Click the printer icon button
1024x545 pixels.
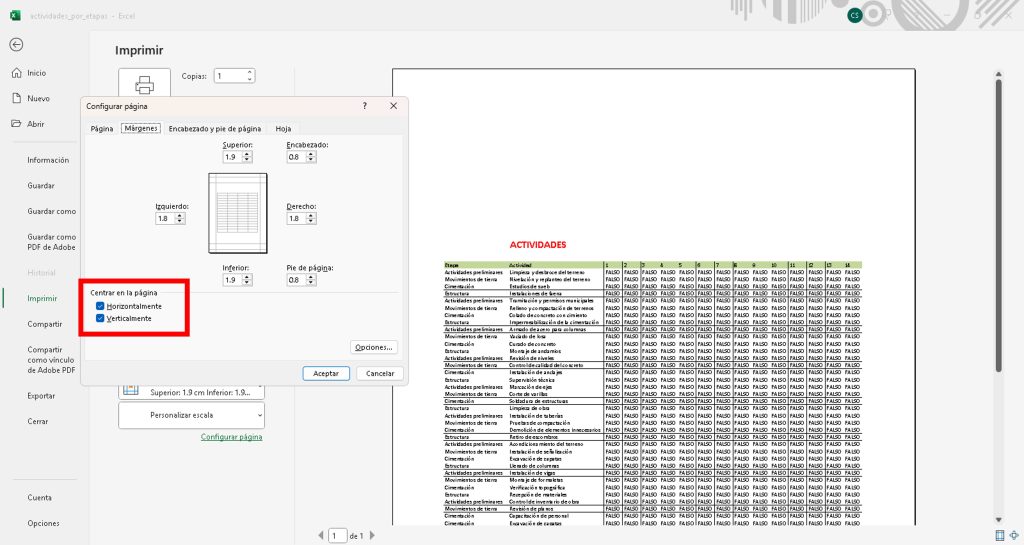pos(145,86)
